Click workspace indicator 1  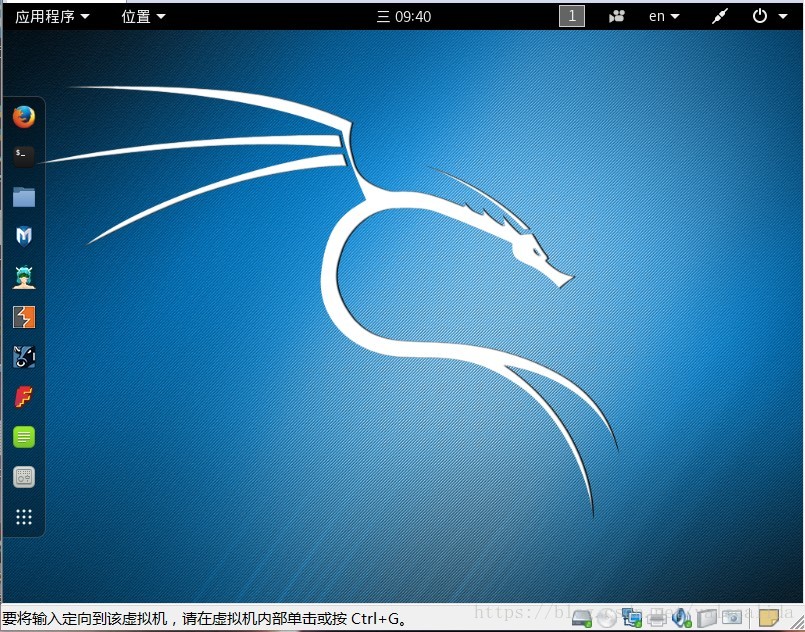coord(572,16)
